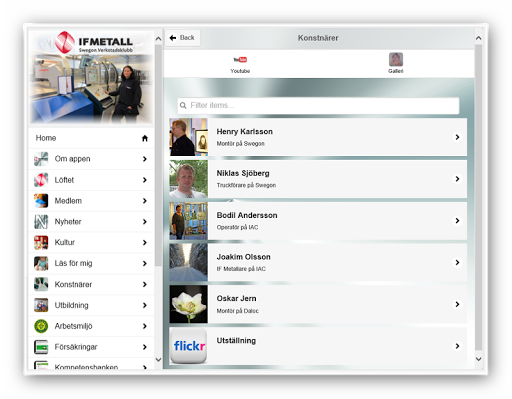Go Back using the Back button
The height and width of the screenshot is (399, 512).
[182, 38]
